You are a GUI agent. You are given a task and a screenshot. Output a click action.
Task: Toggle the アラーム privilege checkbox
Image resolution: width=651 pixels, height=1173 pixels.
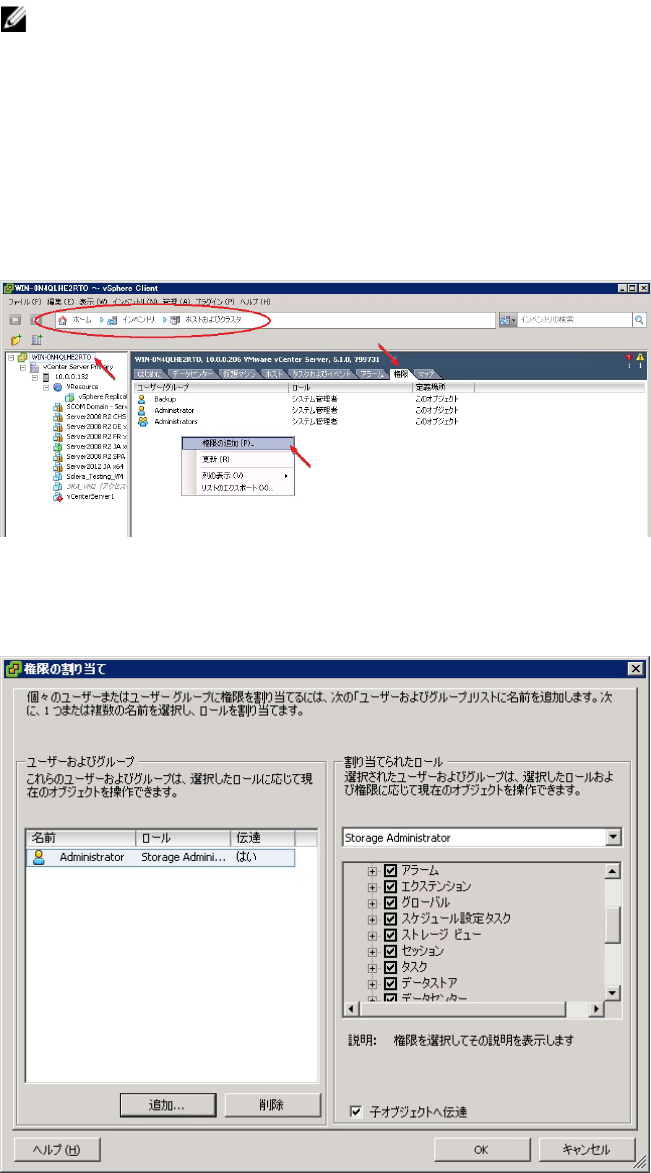pyautogui.click(x=391, y=870)
